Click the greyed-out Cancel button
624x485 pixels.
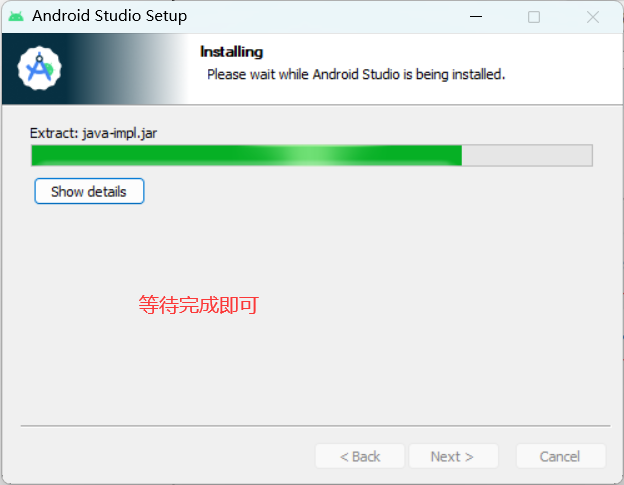561,456
